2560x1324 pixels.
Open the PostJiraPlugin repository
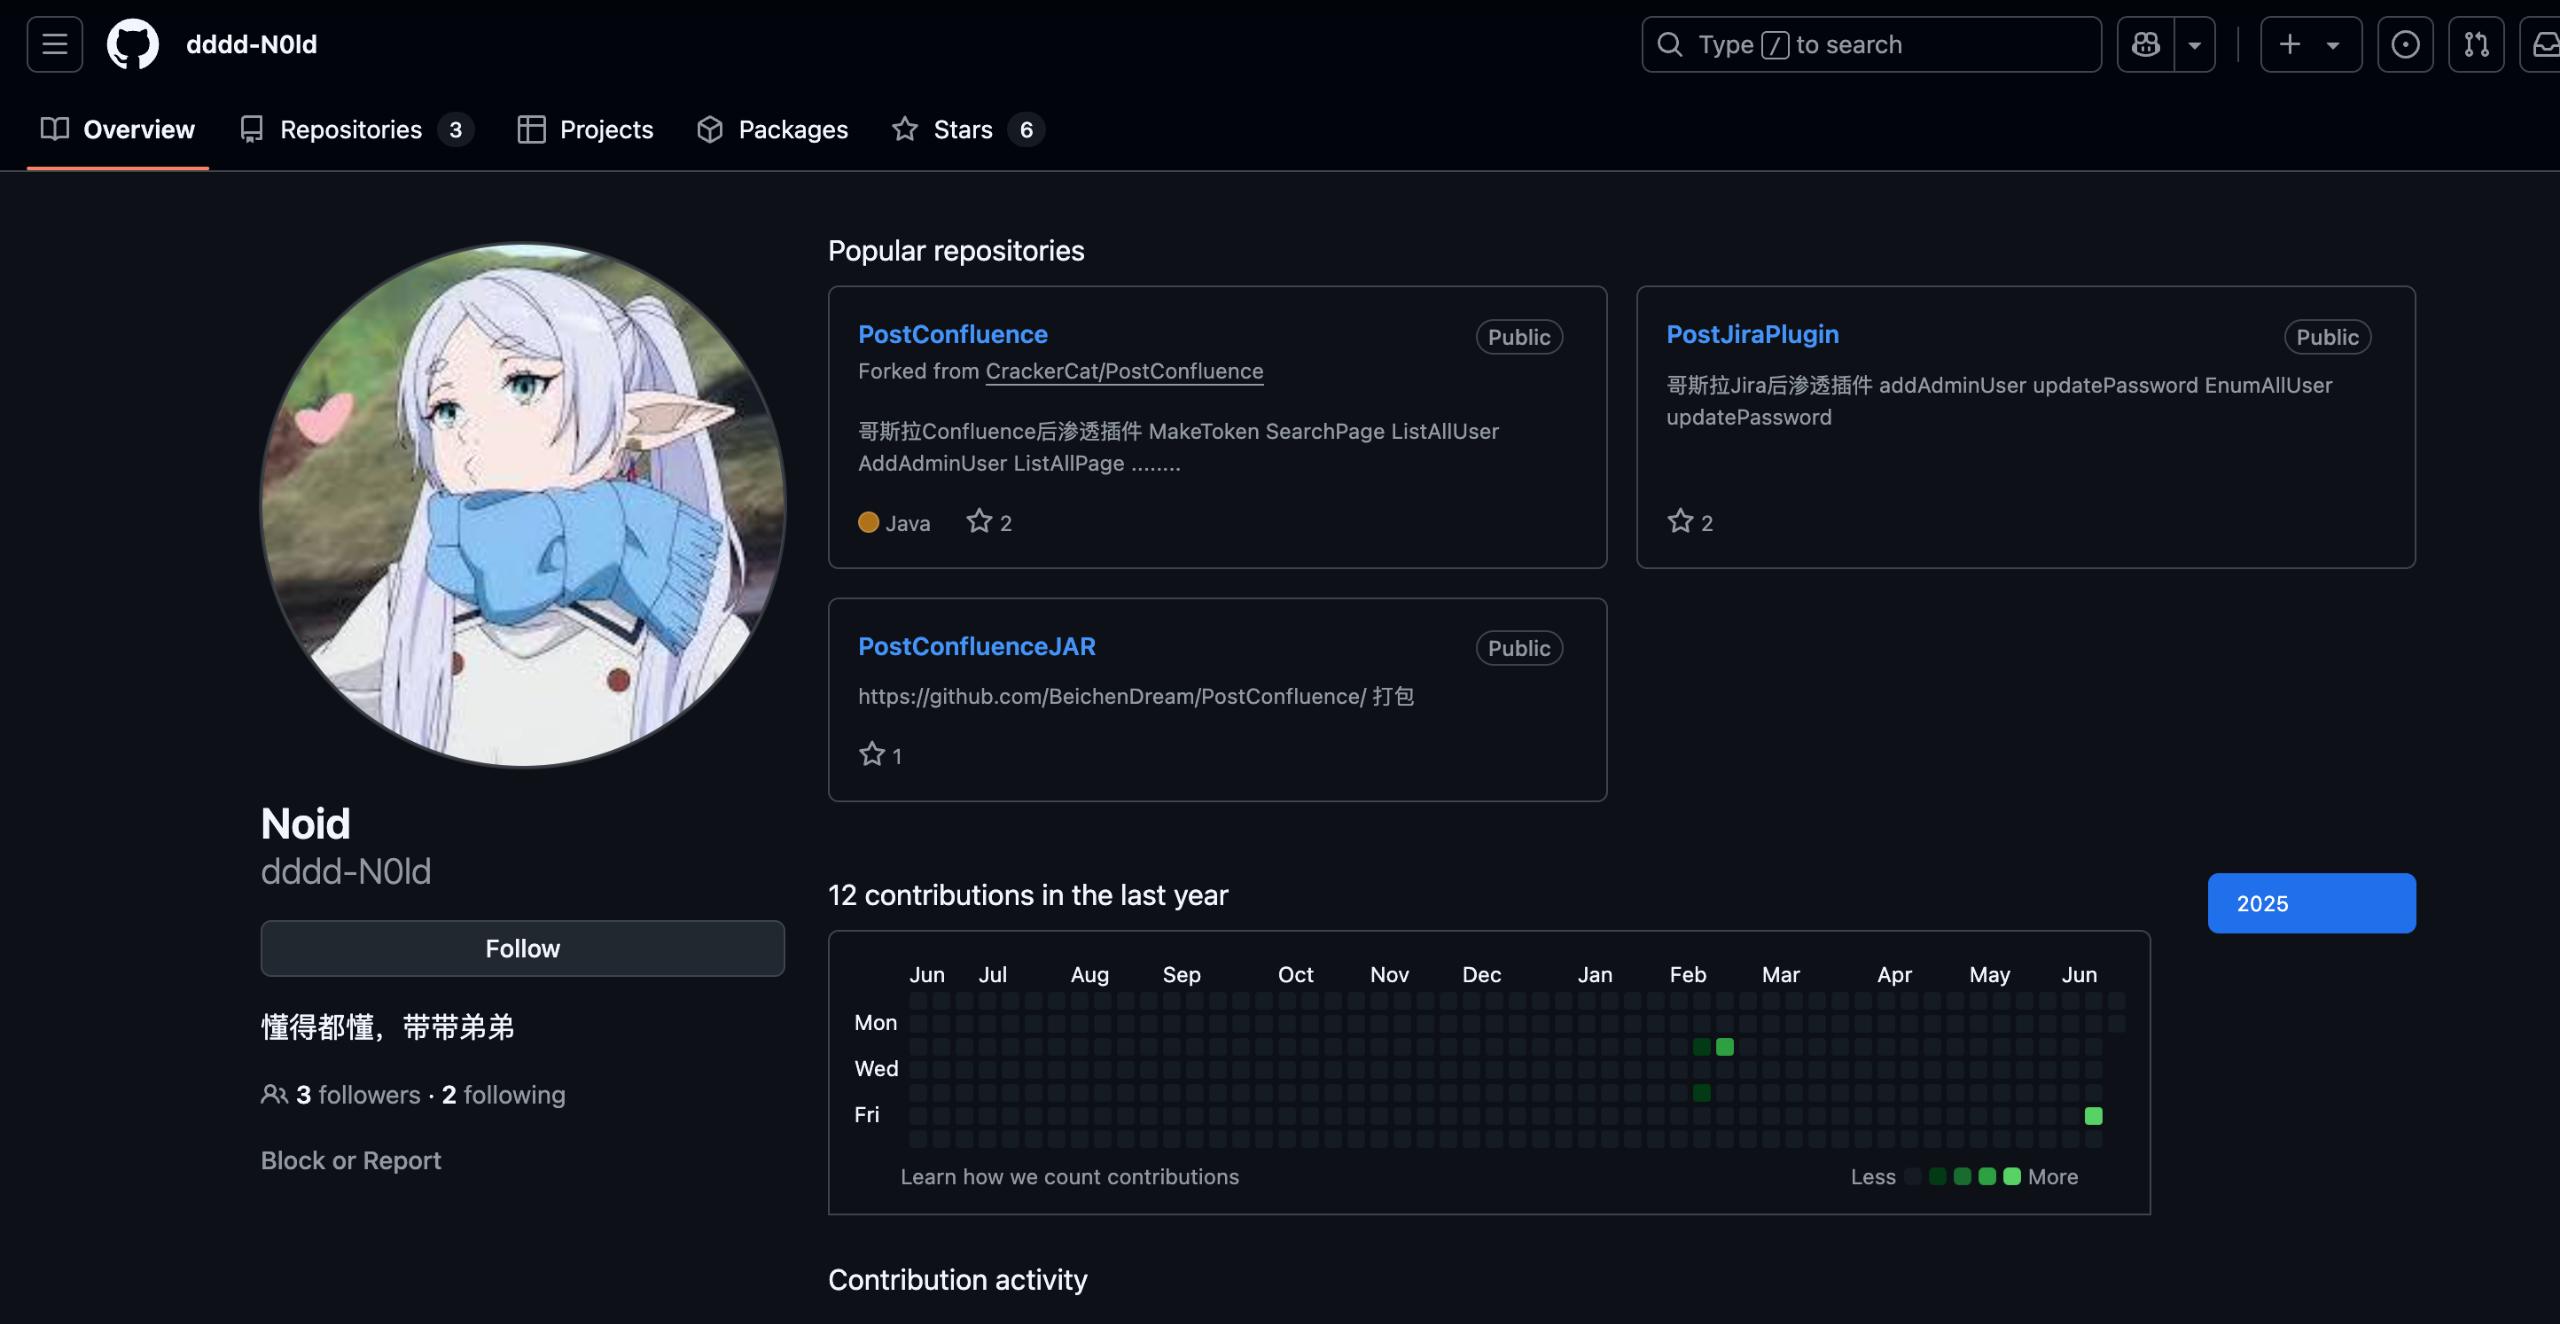tap(1752, 334)
